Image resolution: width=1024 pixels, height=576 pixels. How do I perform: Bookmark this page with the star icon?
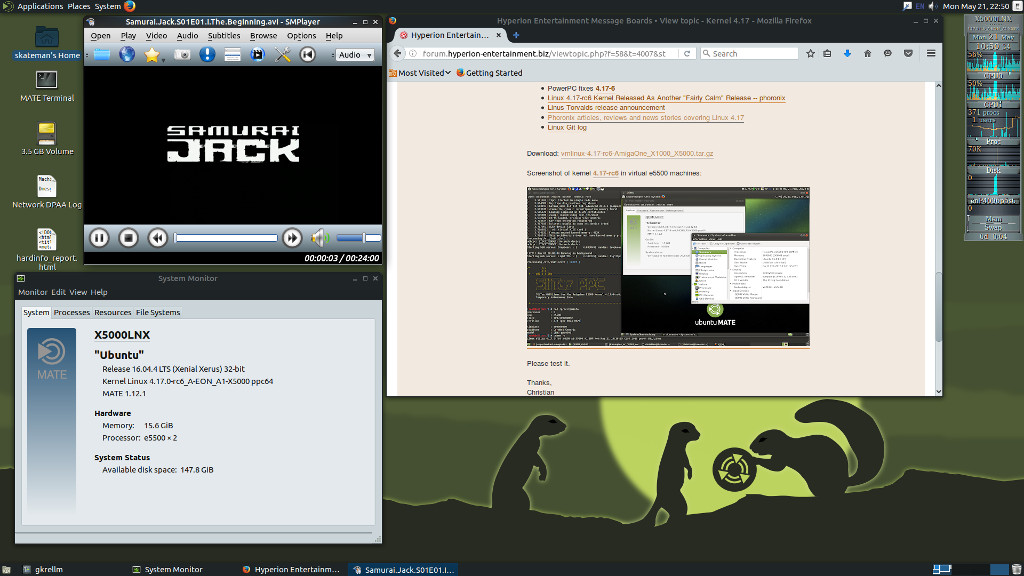[x=810, y=54]
